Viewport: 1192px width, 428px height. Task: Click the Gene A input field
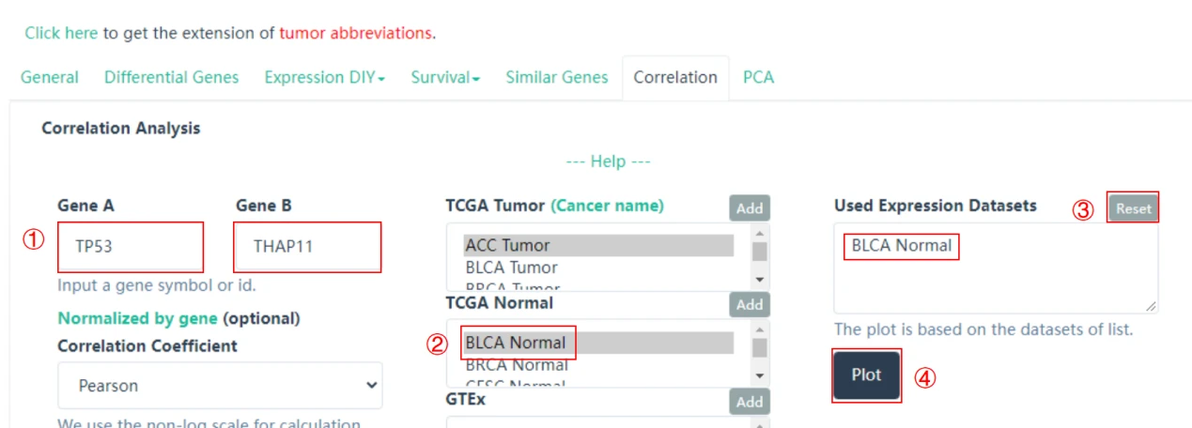(x=130, y=247)
